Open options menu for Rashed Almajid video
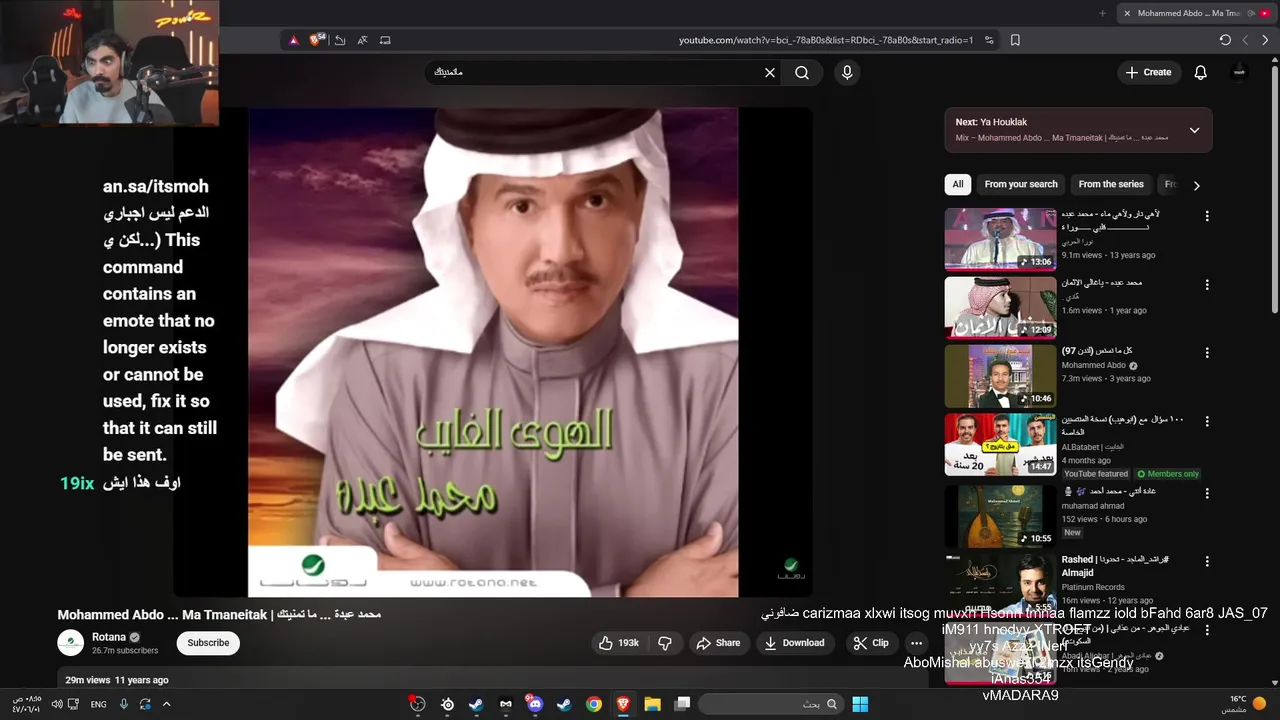 click(1207, 561)
